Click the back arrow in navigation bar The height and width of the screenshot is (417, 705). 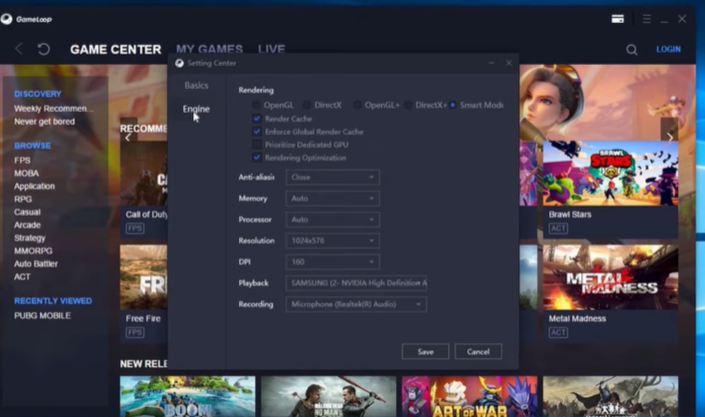pos(19,49)
